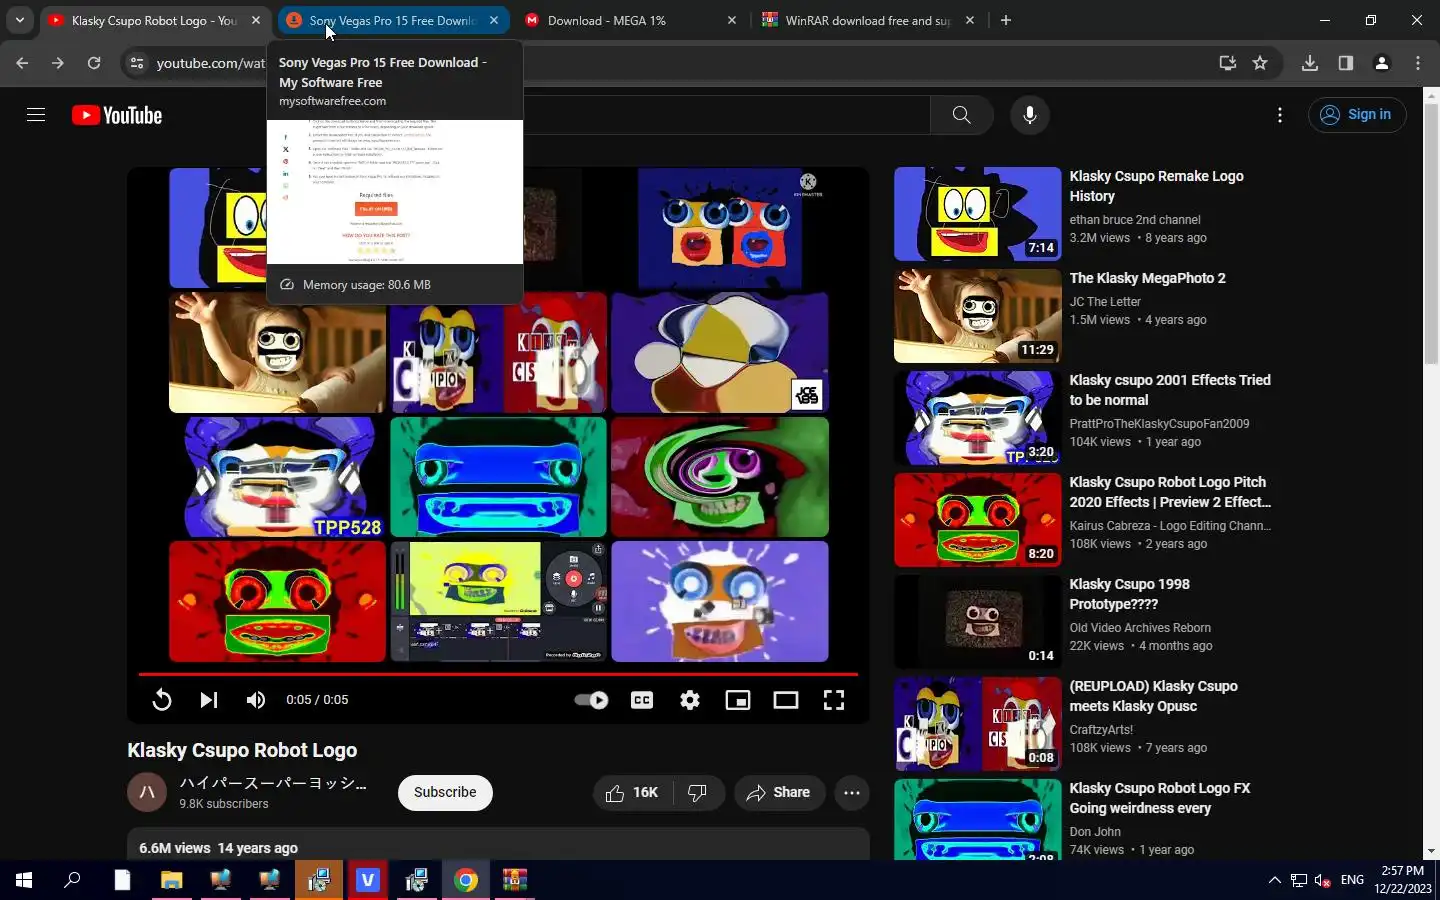1440x900 pixels.
Task: Click the page vertical scrollbar
Action: (x=1431, y=232)
